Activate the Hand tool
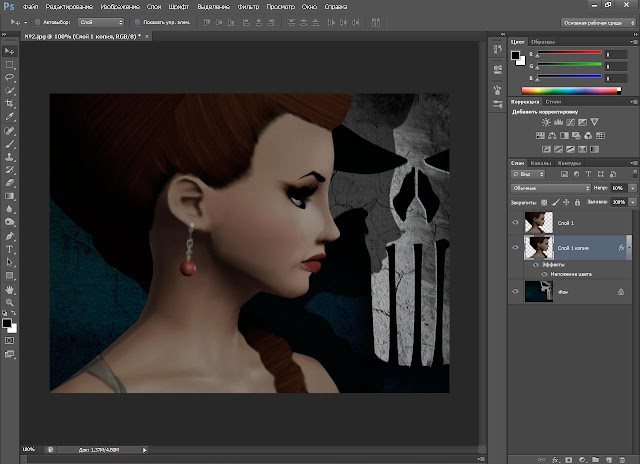The image size is (640, 464). (x=9, y=289)
